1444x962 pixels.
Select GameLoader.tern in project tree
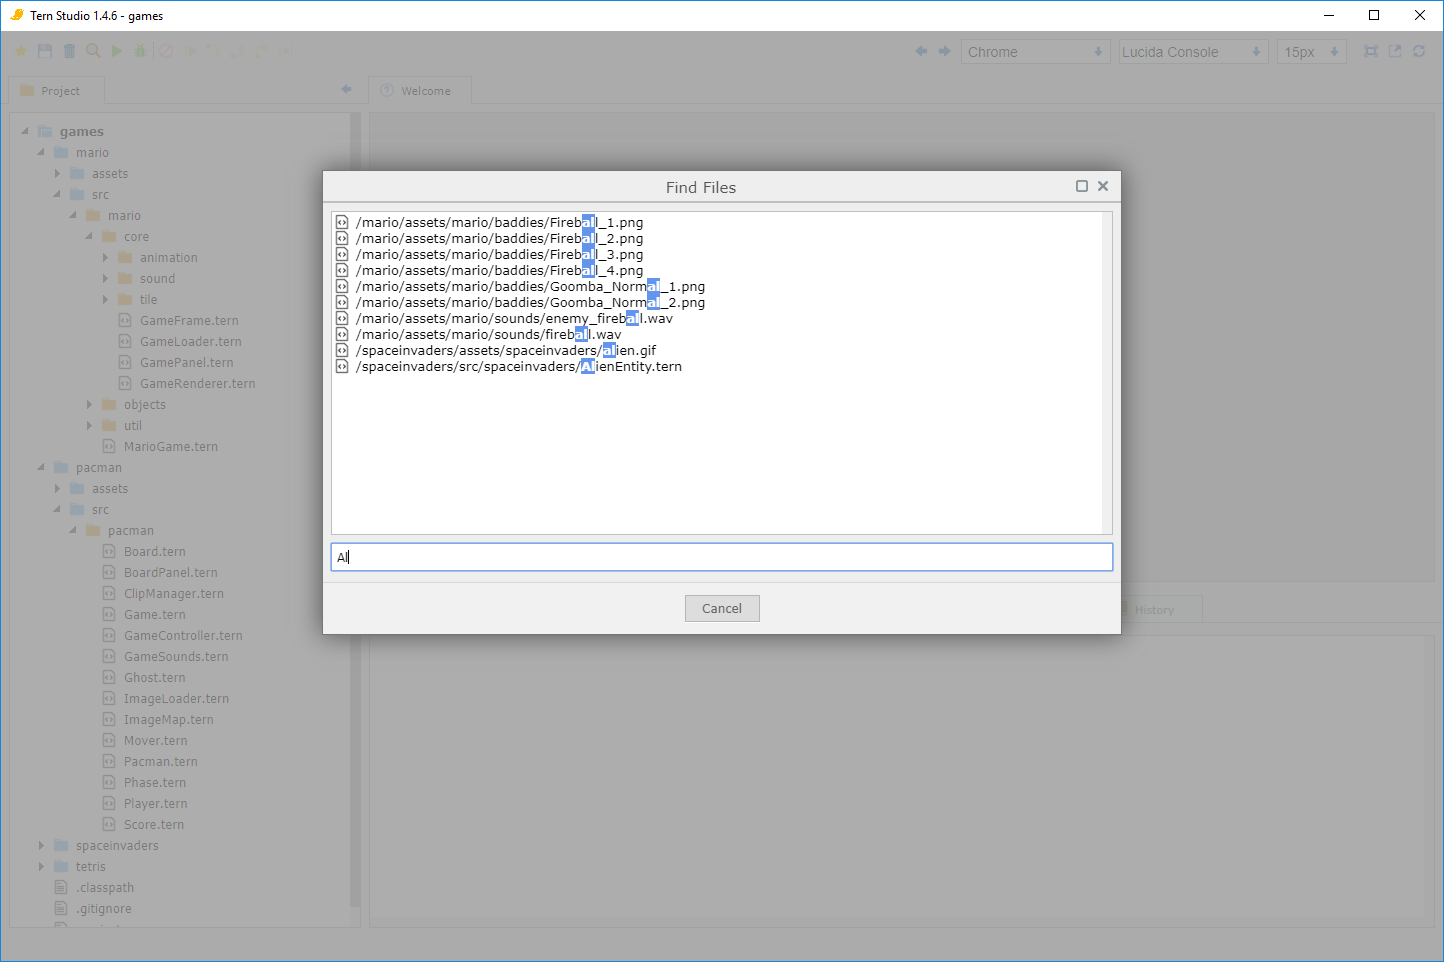tap(190, 341)
